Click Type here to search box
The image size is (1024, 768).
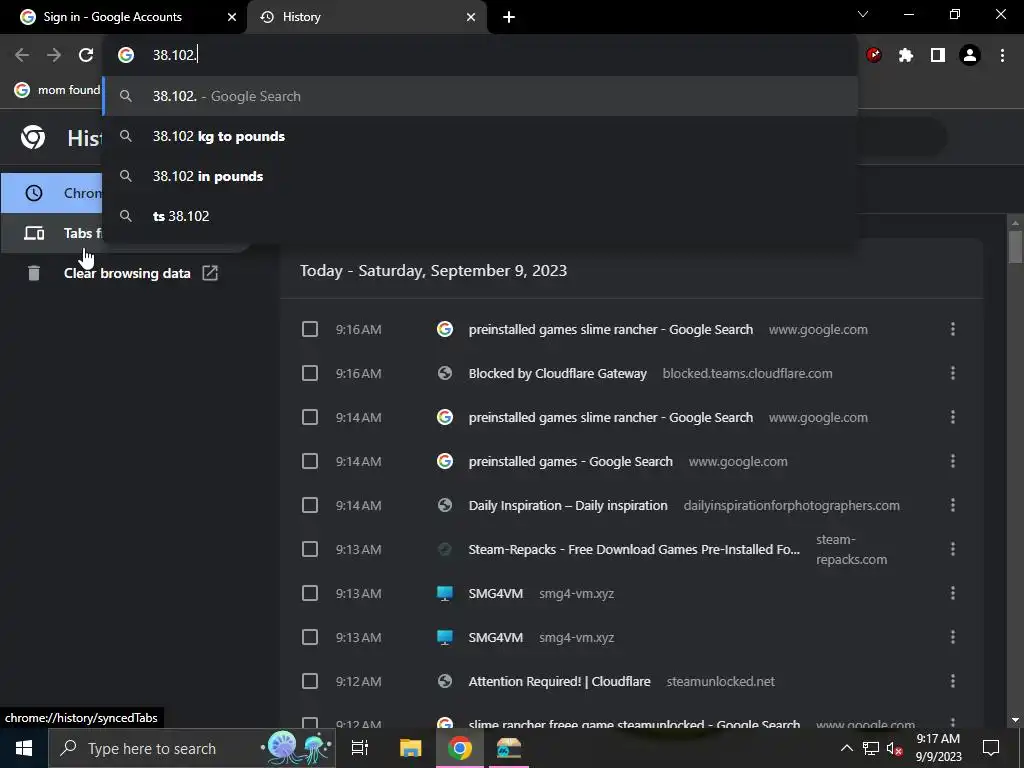click(x=192, y=748)
